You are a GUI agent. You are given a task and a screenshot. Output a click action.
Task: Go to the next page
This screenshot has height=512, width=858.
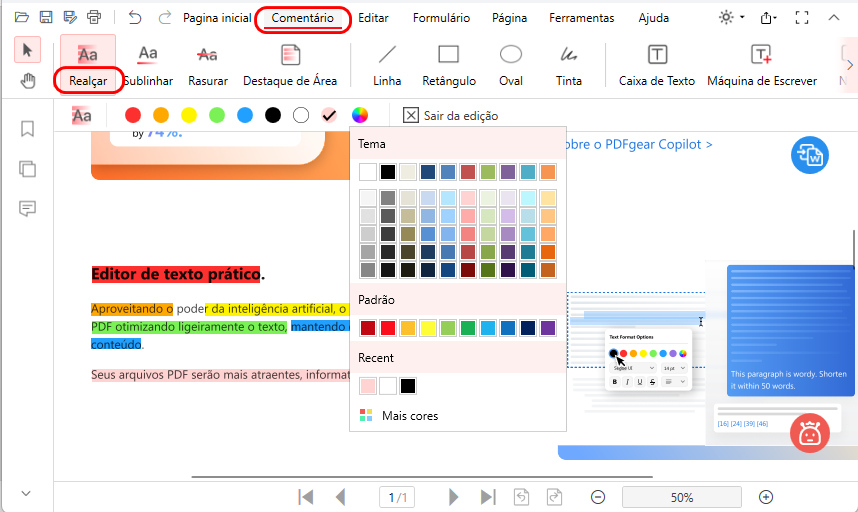click(453, 497)
